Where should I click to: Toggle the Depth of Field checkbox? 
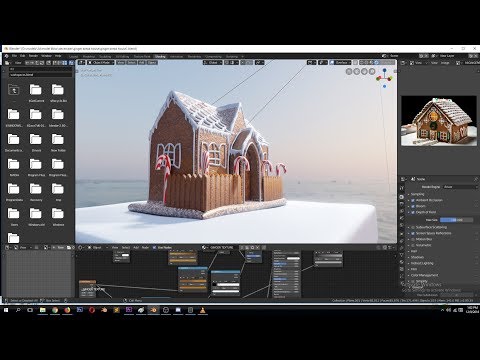[x=413, y=212]
